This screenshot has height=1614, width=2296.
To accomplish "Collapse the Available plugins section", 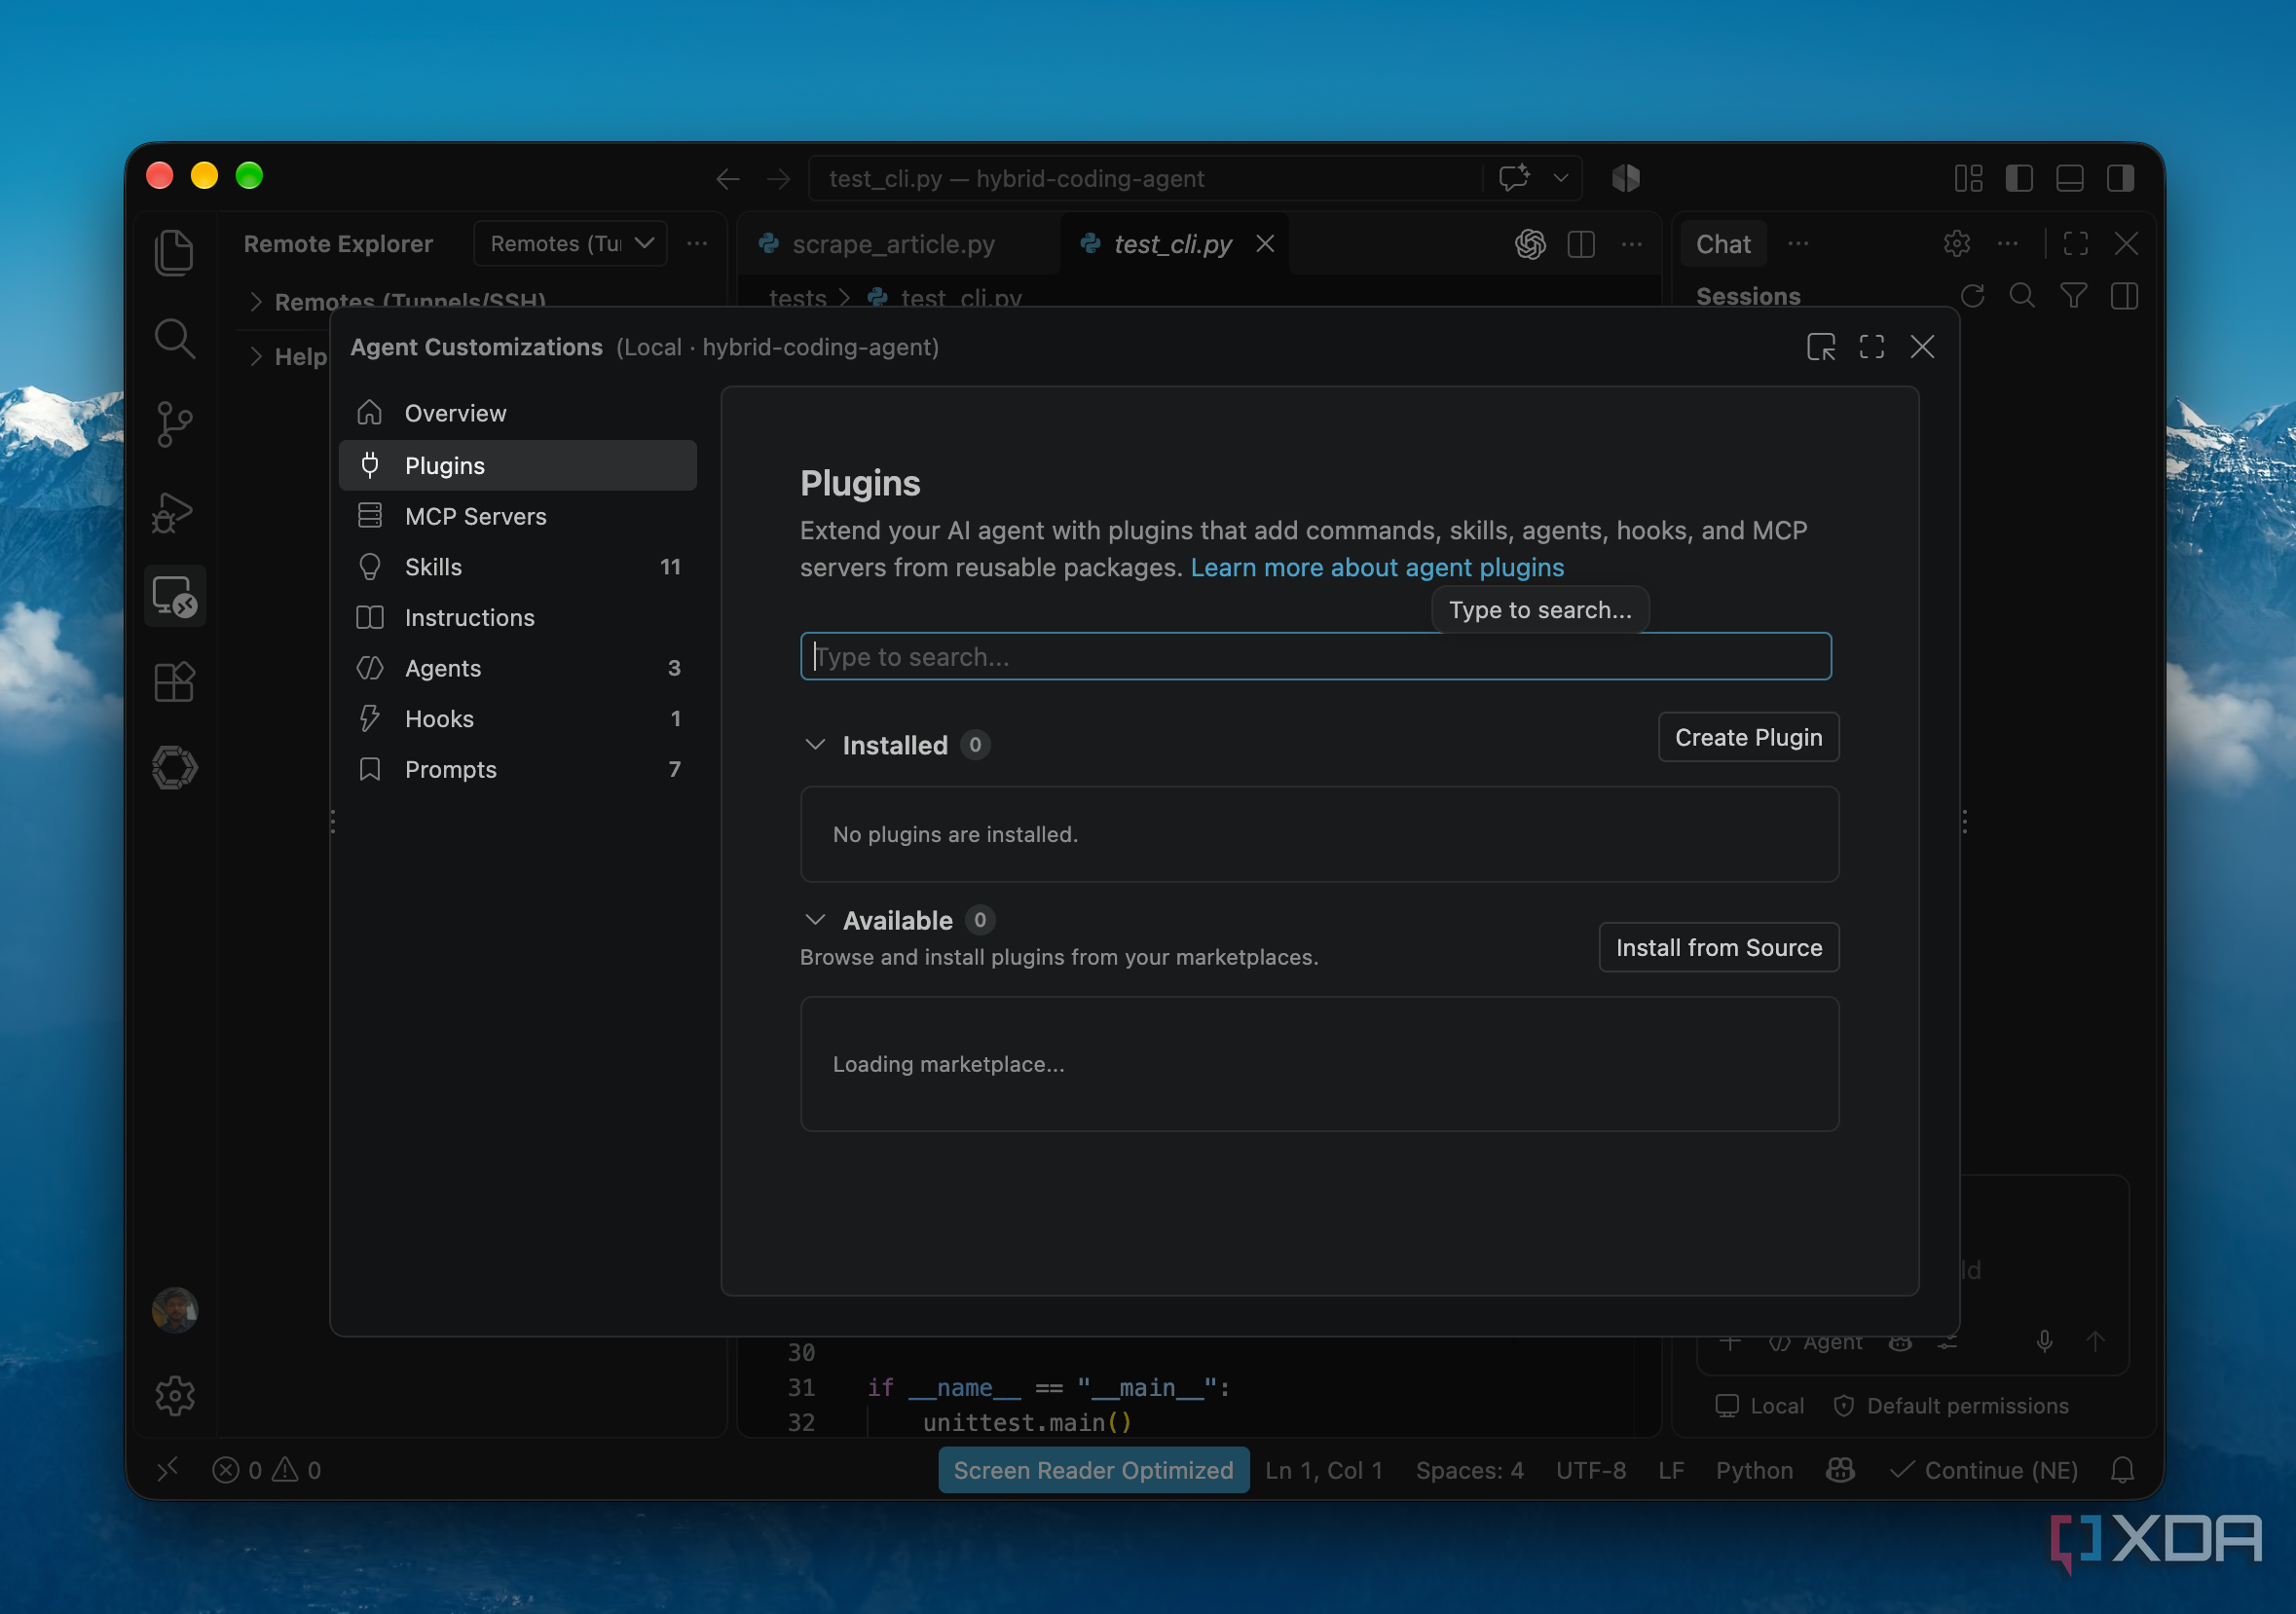I will pyautogui.click(x=815, y=920).
